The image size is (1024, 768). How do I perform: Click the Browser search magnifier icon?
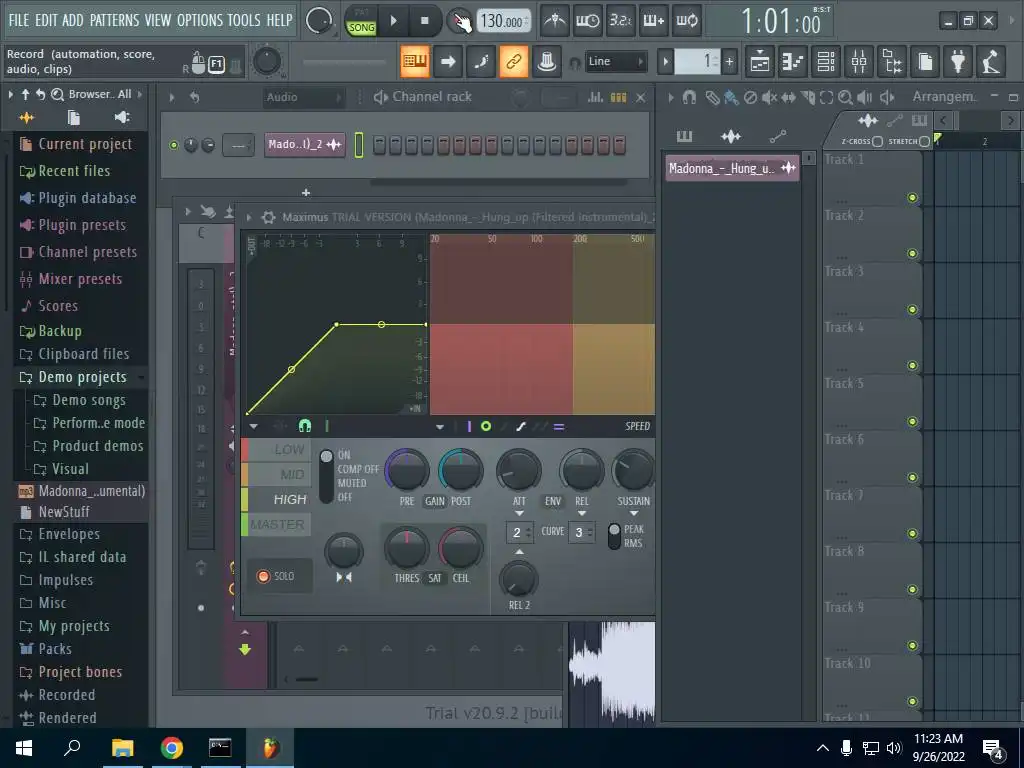pyautogui.click(x=57, y=95)
